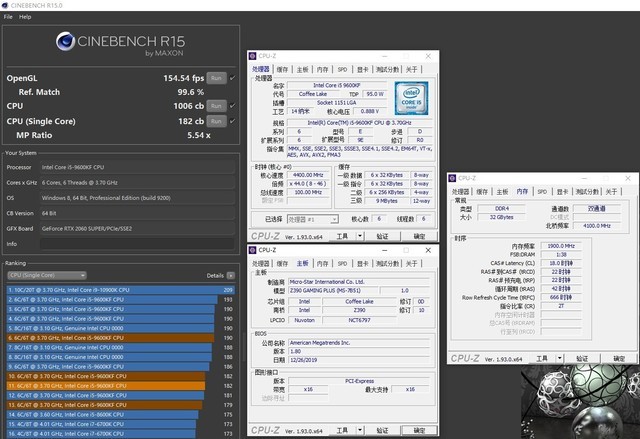This screenshot has width=640, height=439.
Task: Select ranking row 14 Intel Core i5-8600K
Action: click(x=121, y=415)
